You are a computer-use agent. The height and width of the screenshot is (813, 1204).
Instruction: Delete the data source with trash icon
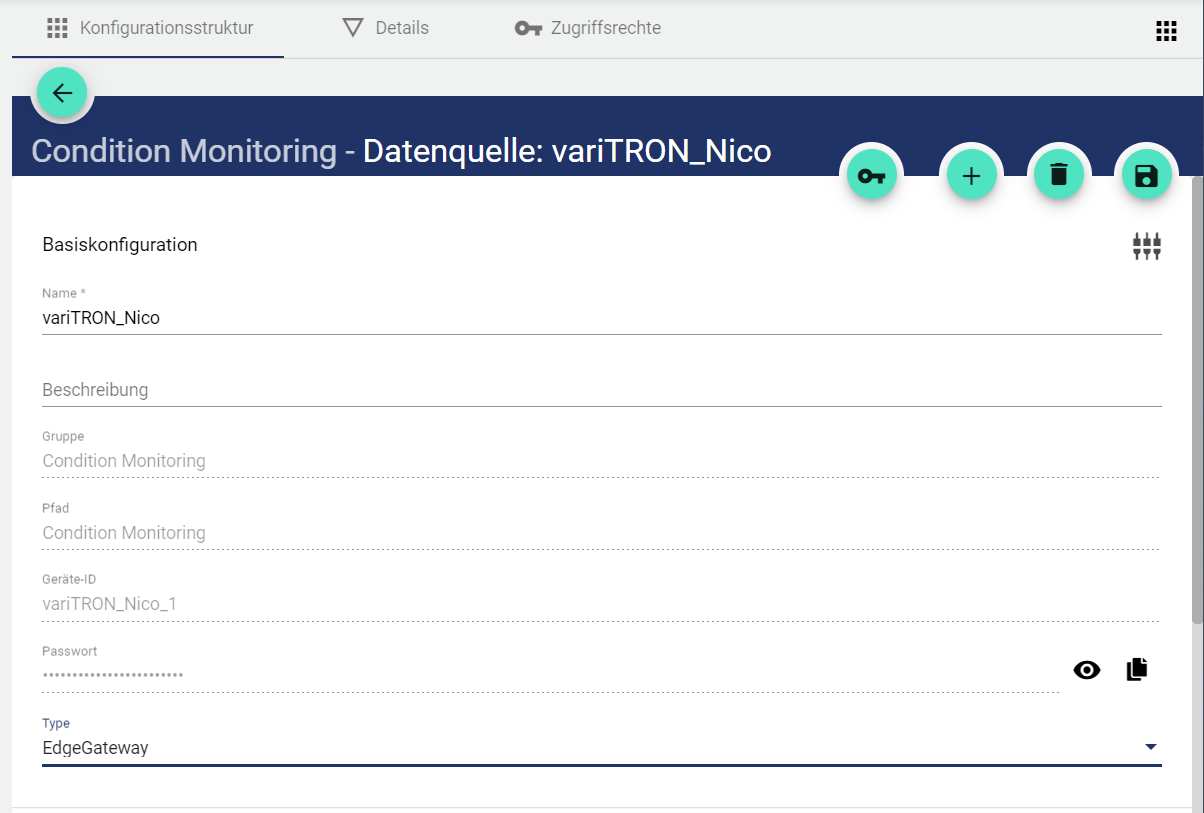click(1058, 176)
